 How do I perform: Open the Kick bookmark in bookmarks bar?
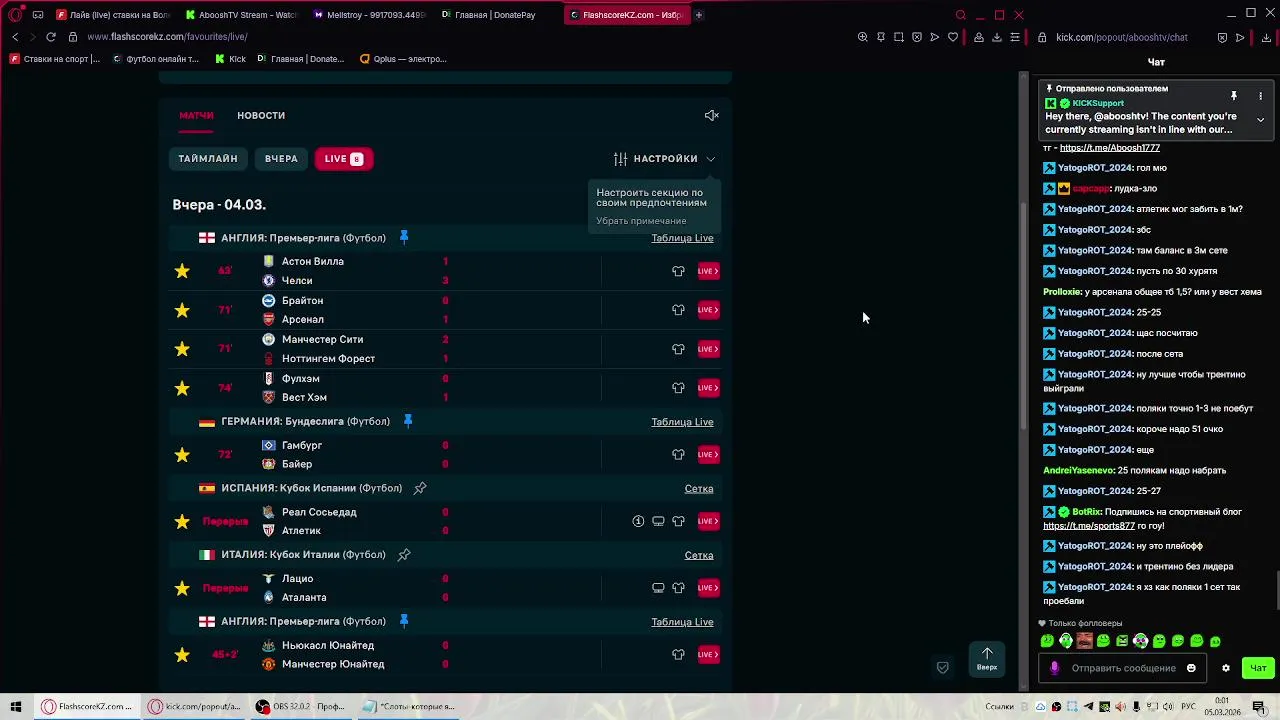tap(230, 59)
